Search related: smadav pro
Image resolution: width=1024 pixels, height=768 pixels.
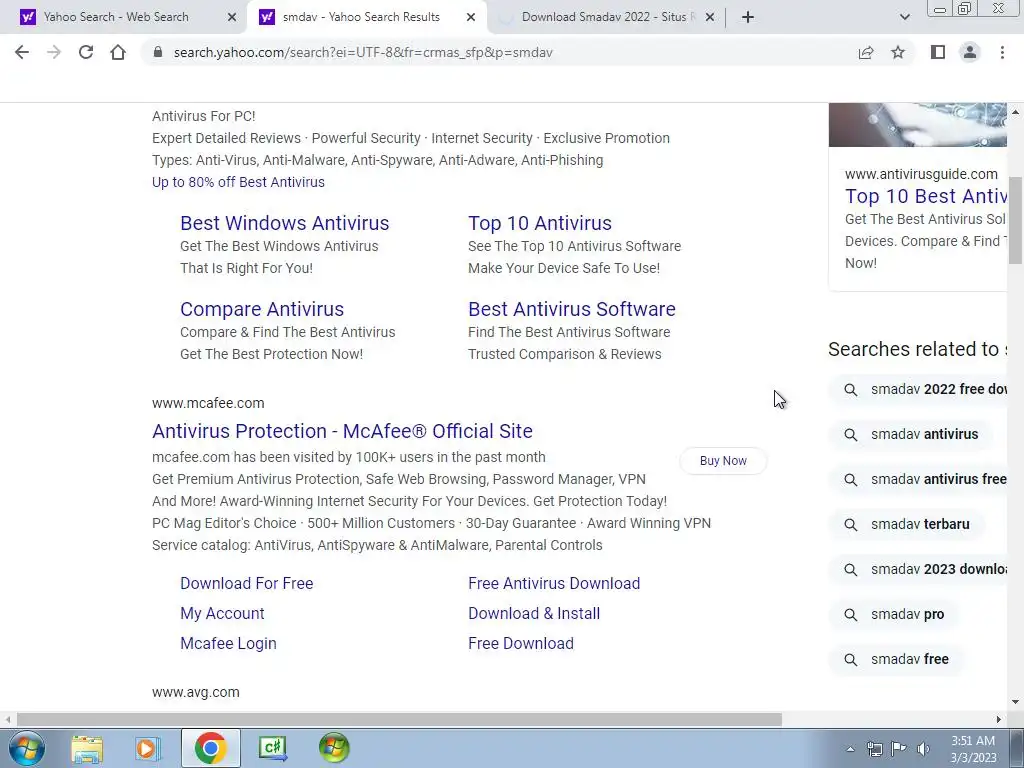[894, 615]
